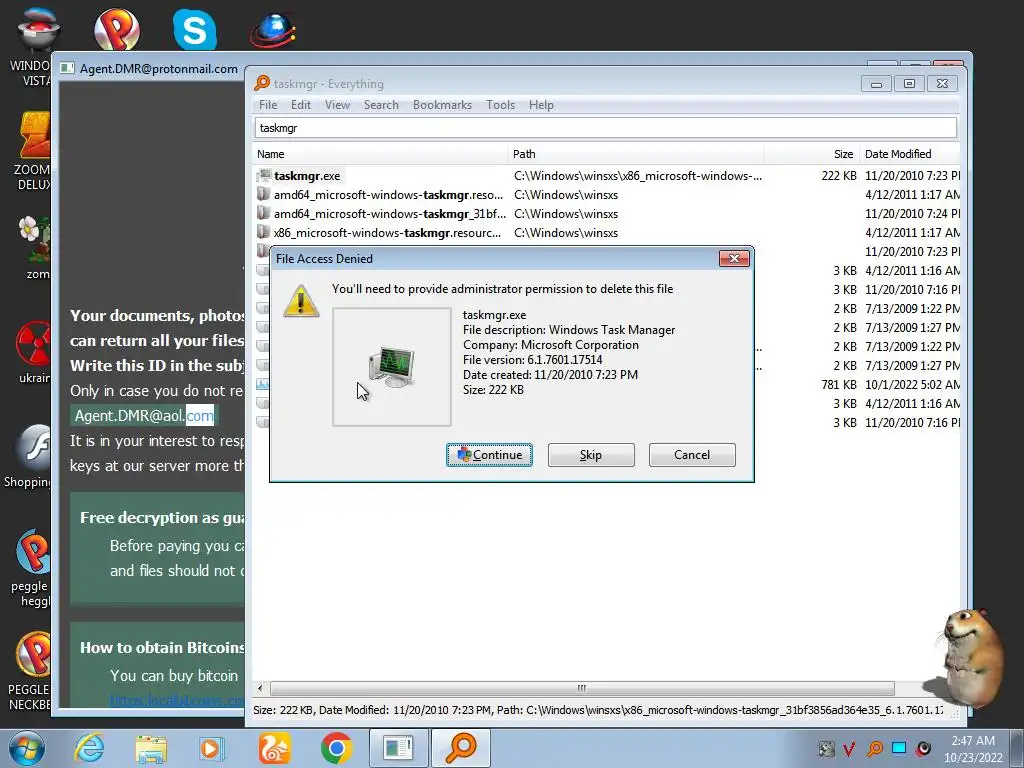Click the Agent.DMR@aol.com email in ransom note
Image resolution: width=1024 pixels, height=768 pixels.
144,415
